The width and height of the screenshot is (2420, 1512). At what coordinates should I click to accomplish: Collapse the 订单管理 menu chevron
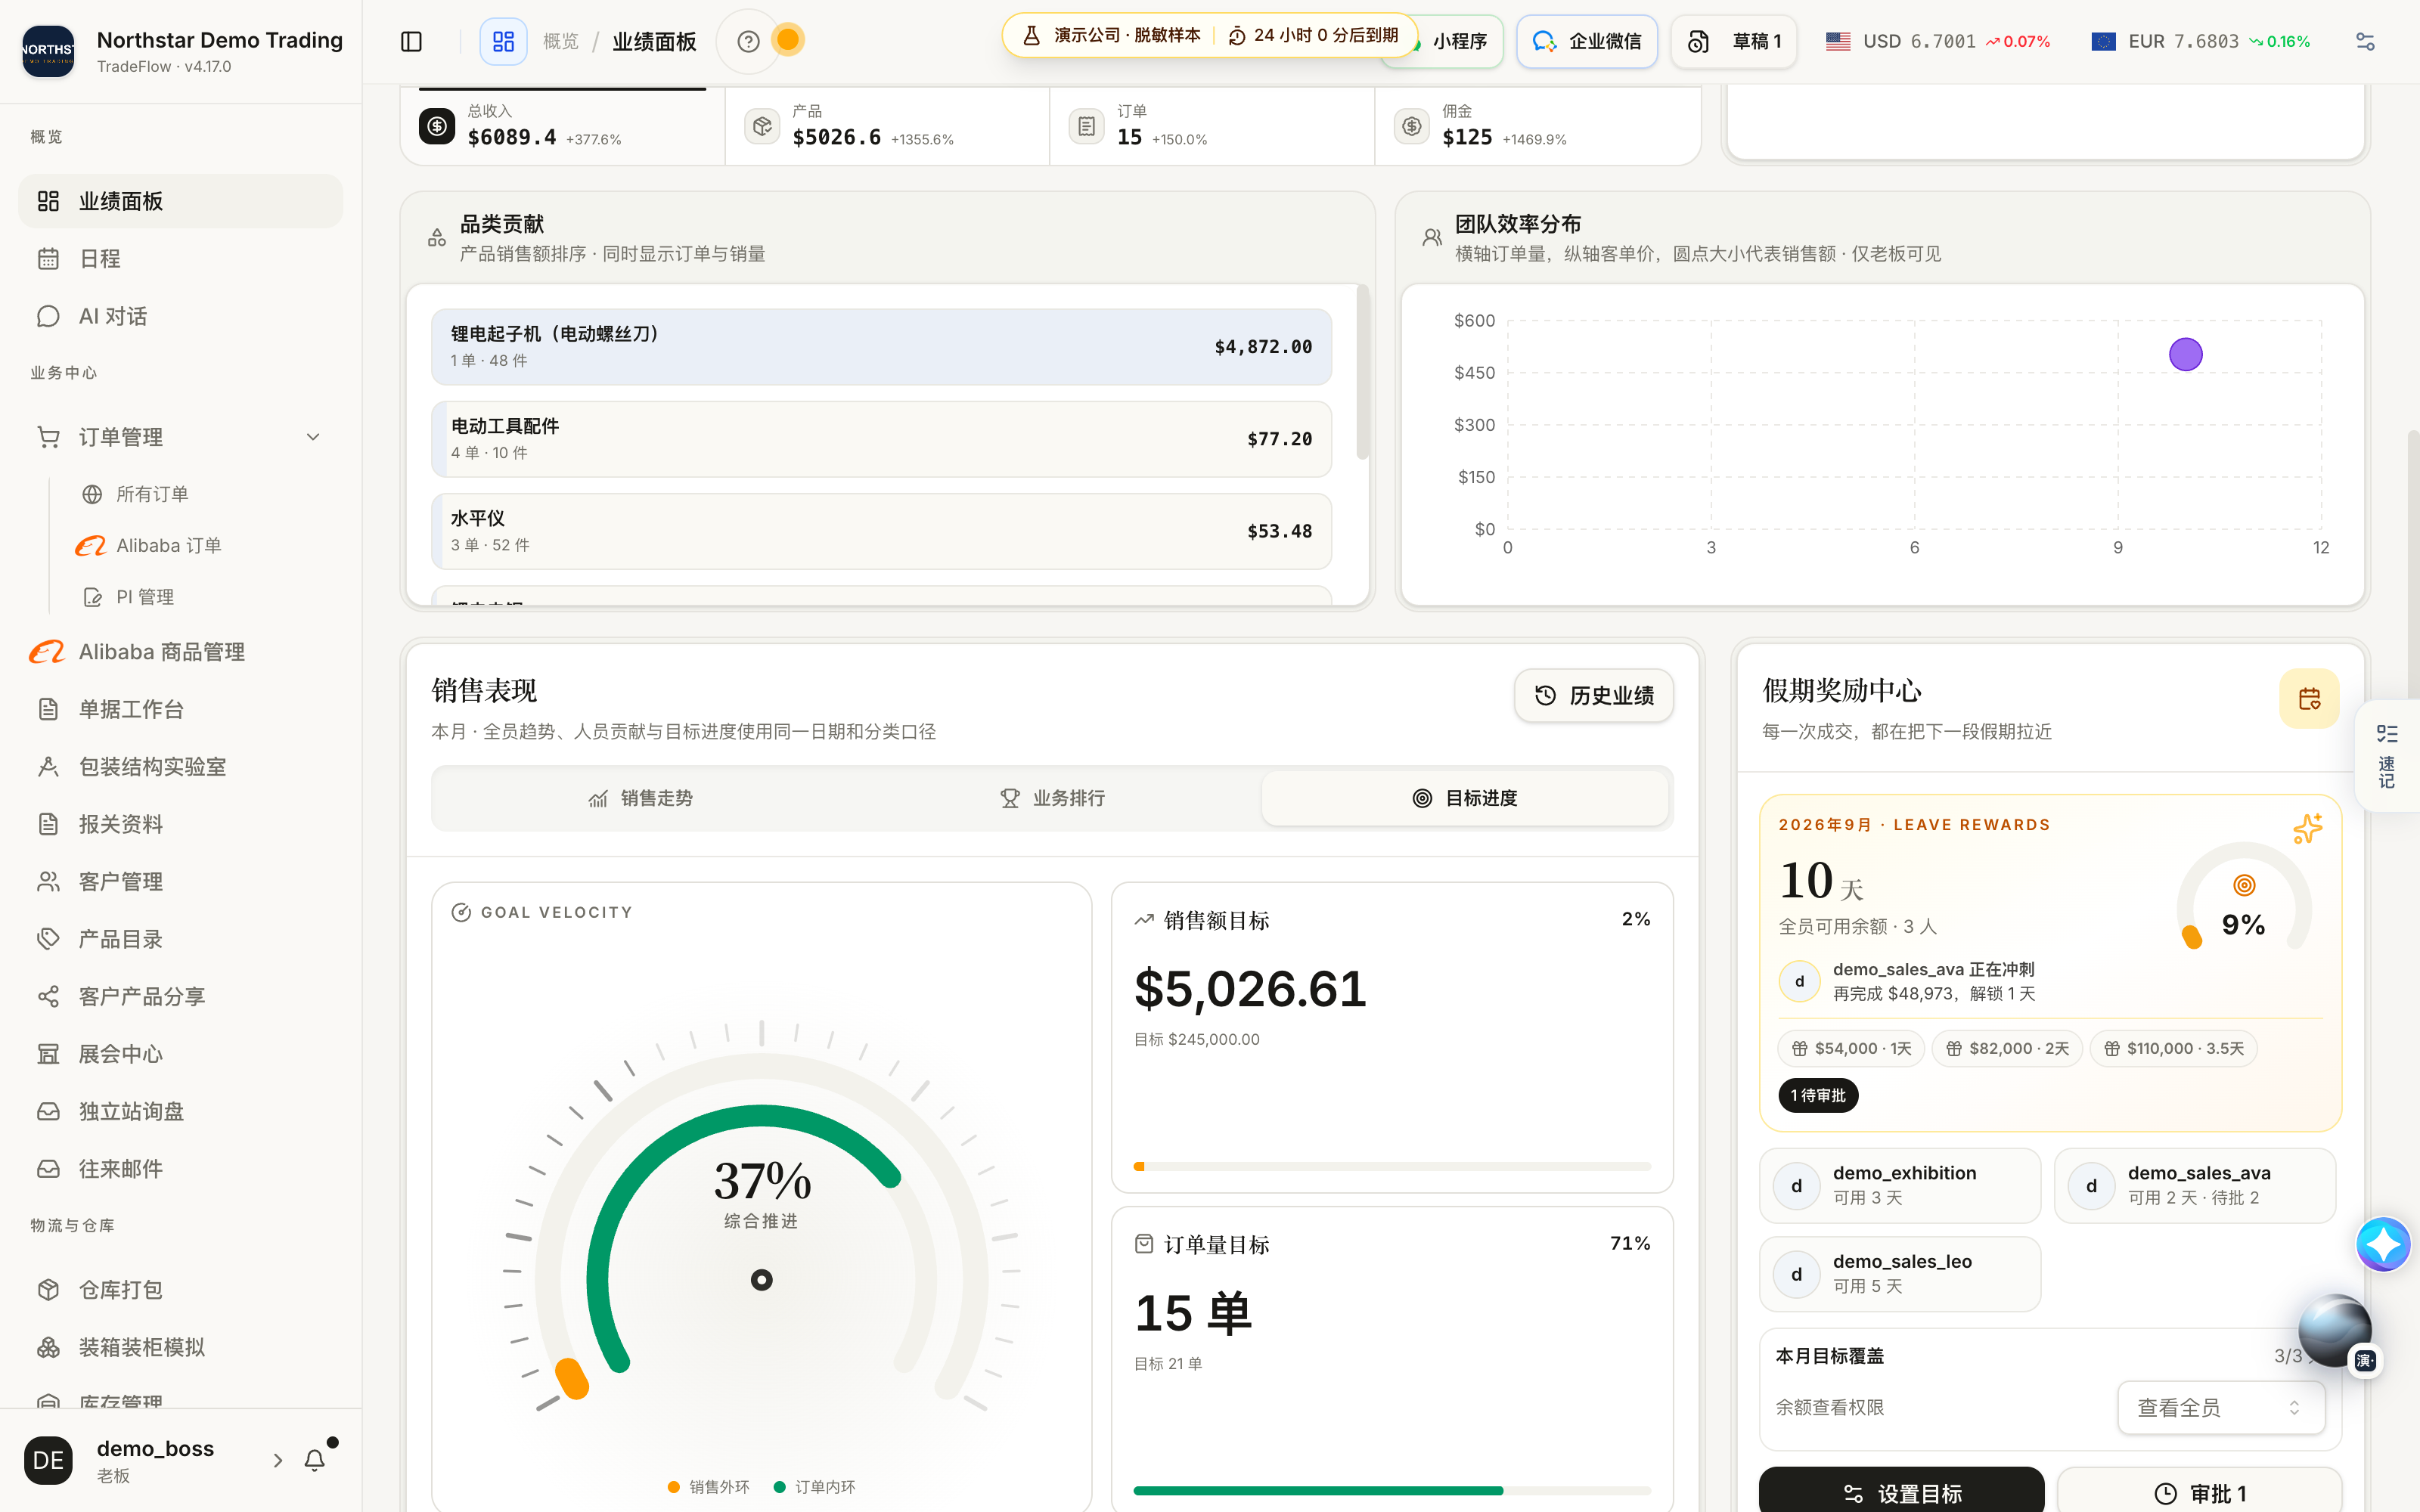tap(313, 437)
